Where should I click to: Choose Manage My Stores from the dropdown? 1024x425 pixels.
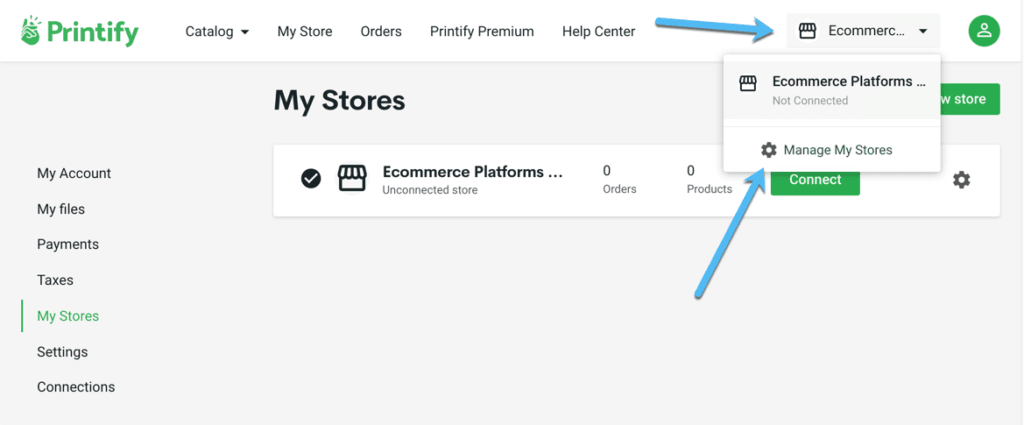click(826, 150)
